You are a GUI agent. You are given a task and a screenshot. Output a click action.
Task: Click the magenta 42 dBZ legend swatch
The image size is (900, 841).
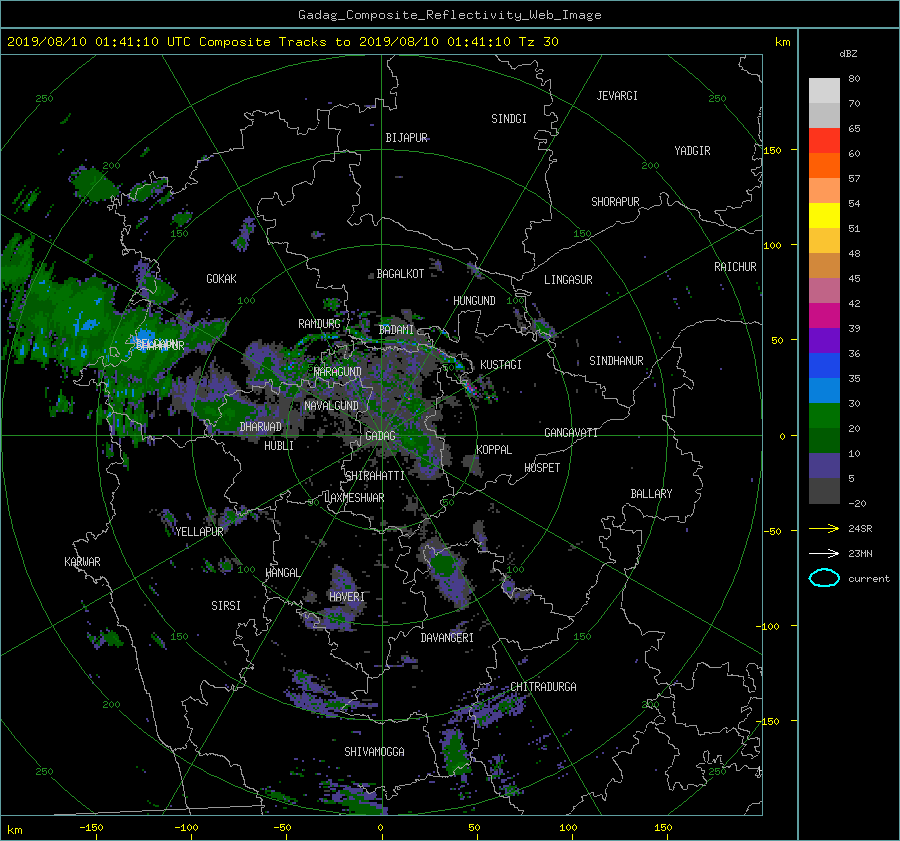tap(824, 316)
